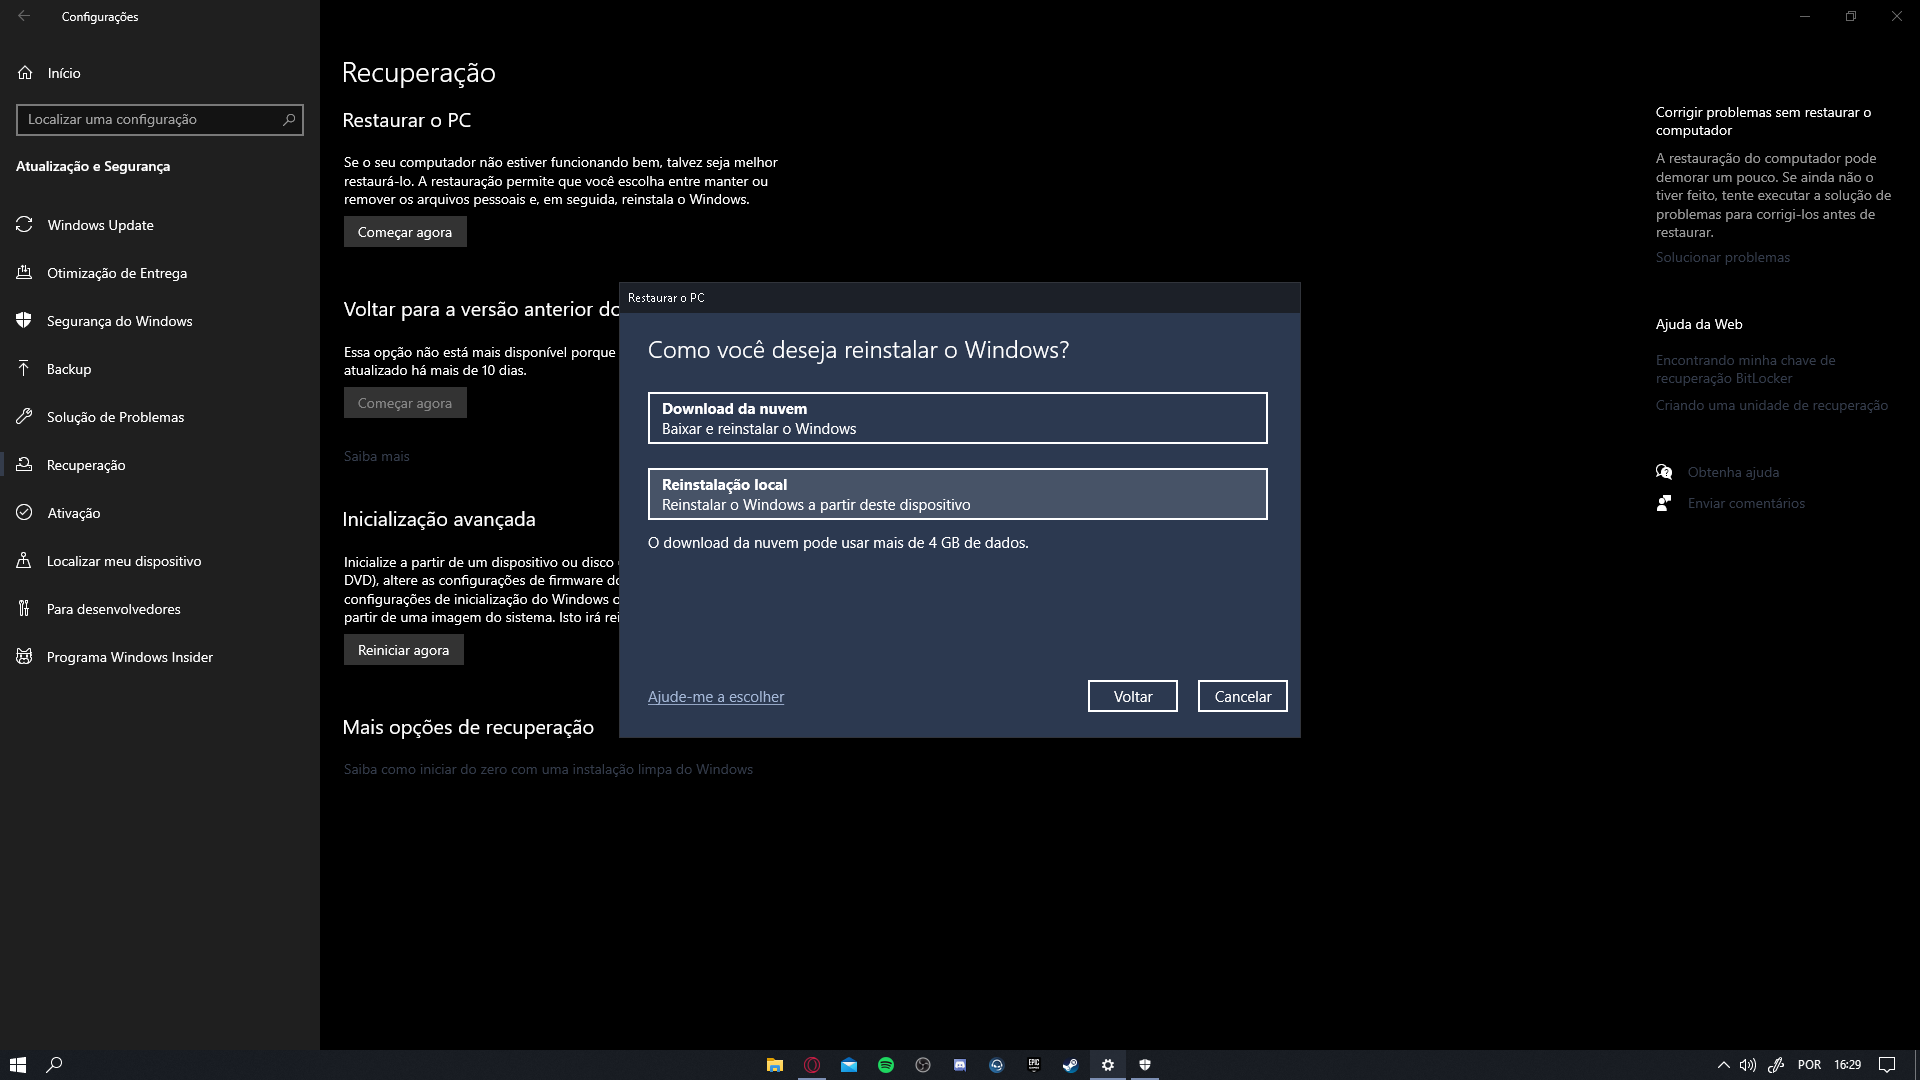
Task: Click the POR language indicator
Action: tap(1809, 1065)
